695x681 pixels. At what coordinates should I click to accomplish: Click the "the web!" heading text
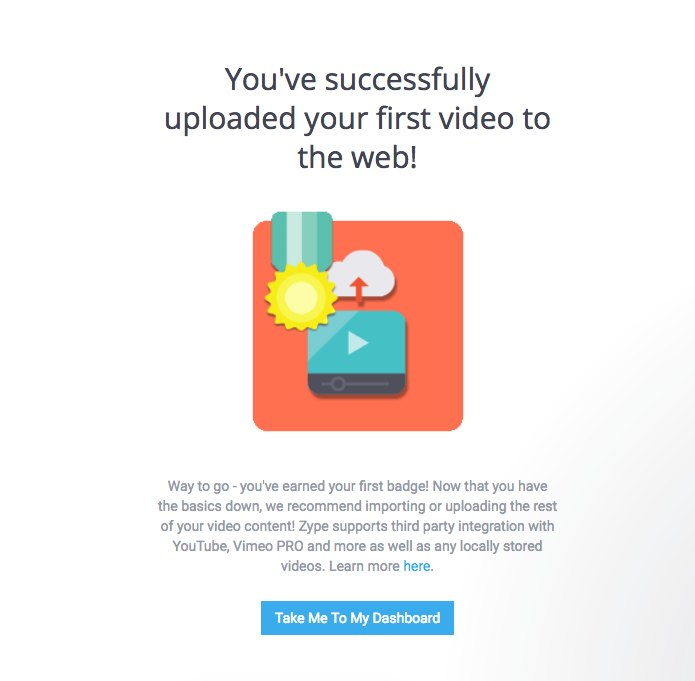coord(357,157)
